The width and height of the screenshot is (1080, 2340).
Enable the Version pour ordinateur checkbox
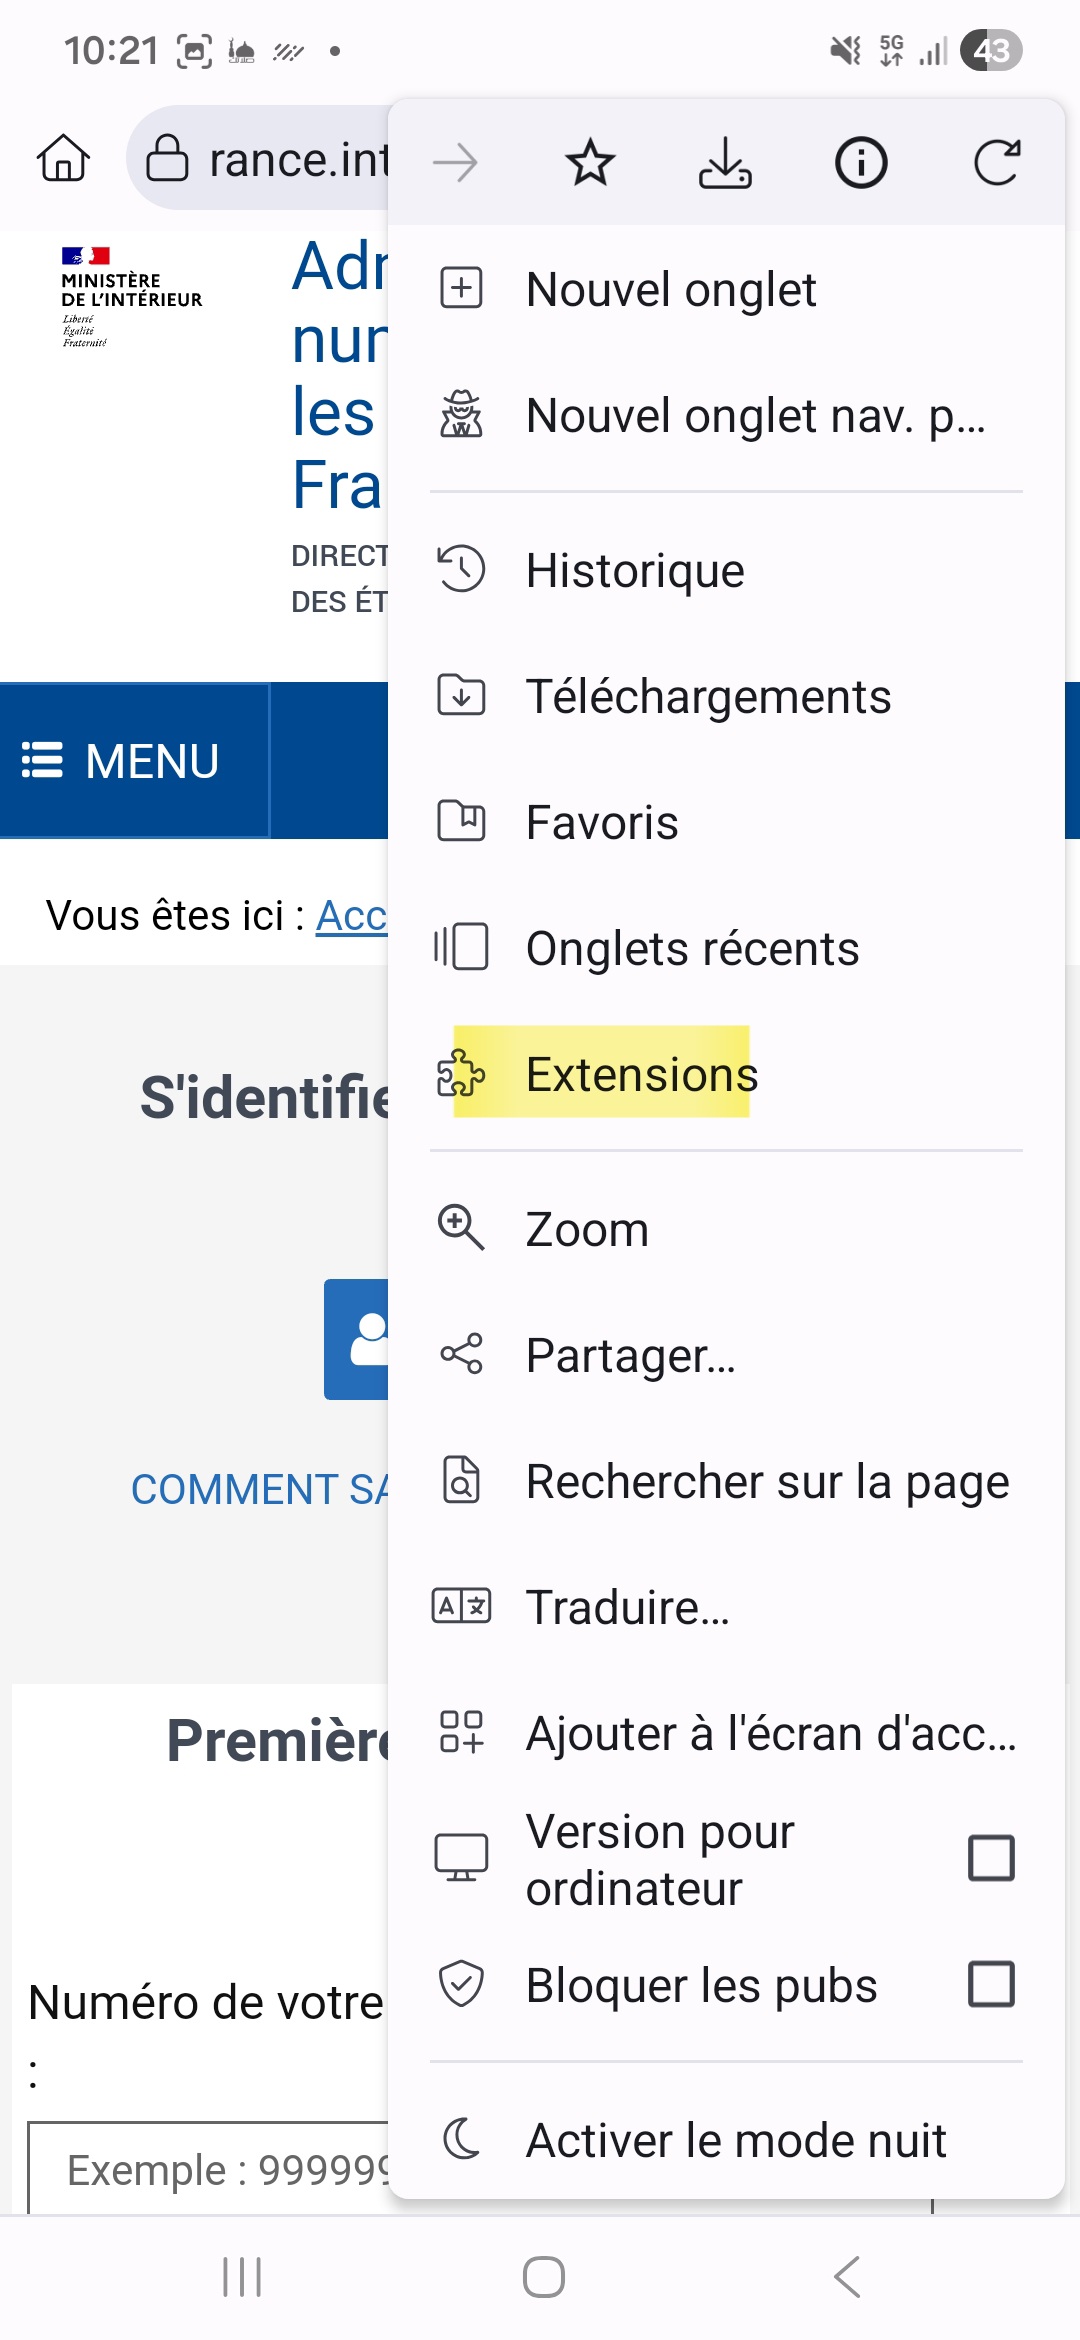[991, 1859]
